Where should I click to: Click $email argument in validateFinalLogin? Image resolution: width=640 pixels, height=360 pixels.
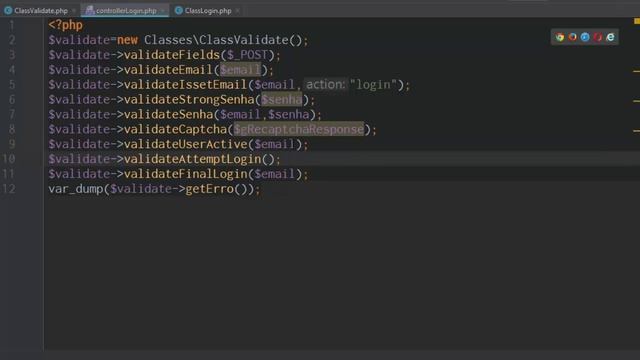[x=275, y=174]
